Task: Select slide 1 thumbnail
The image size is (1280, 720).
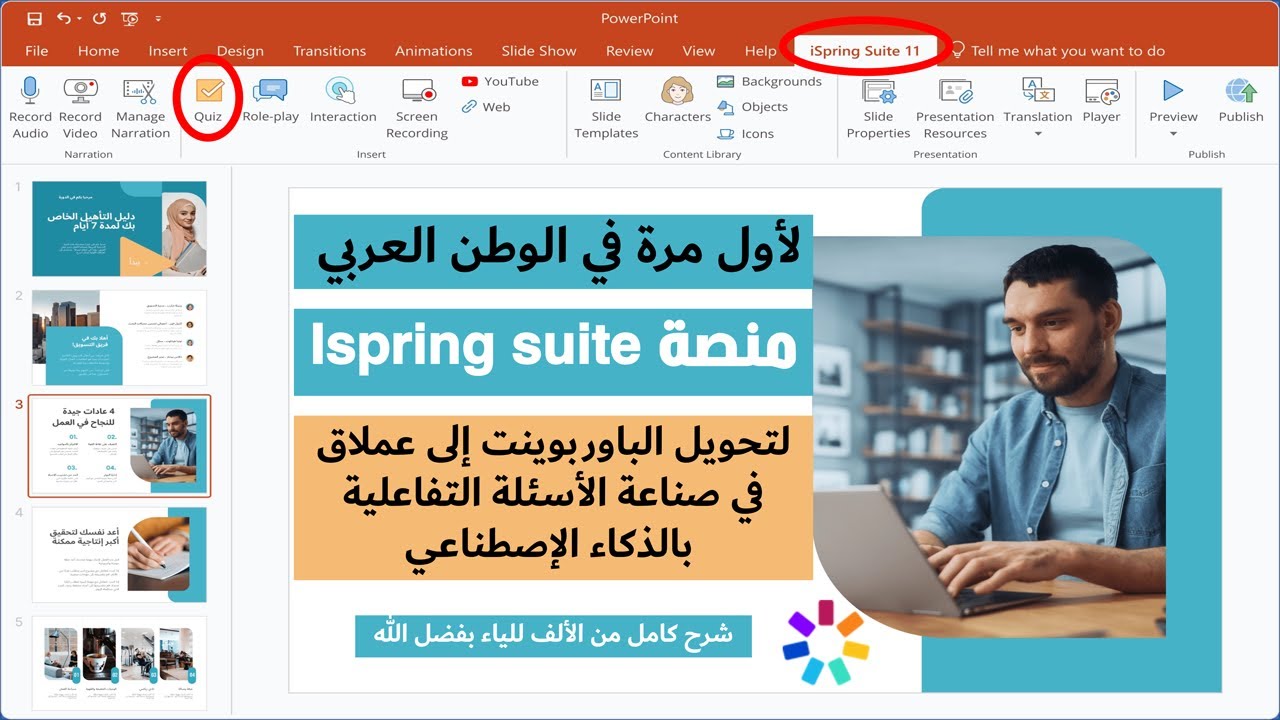Action: (x=119, y=229)
